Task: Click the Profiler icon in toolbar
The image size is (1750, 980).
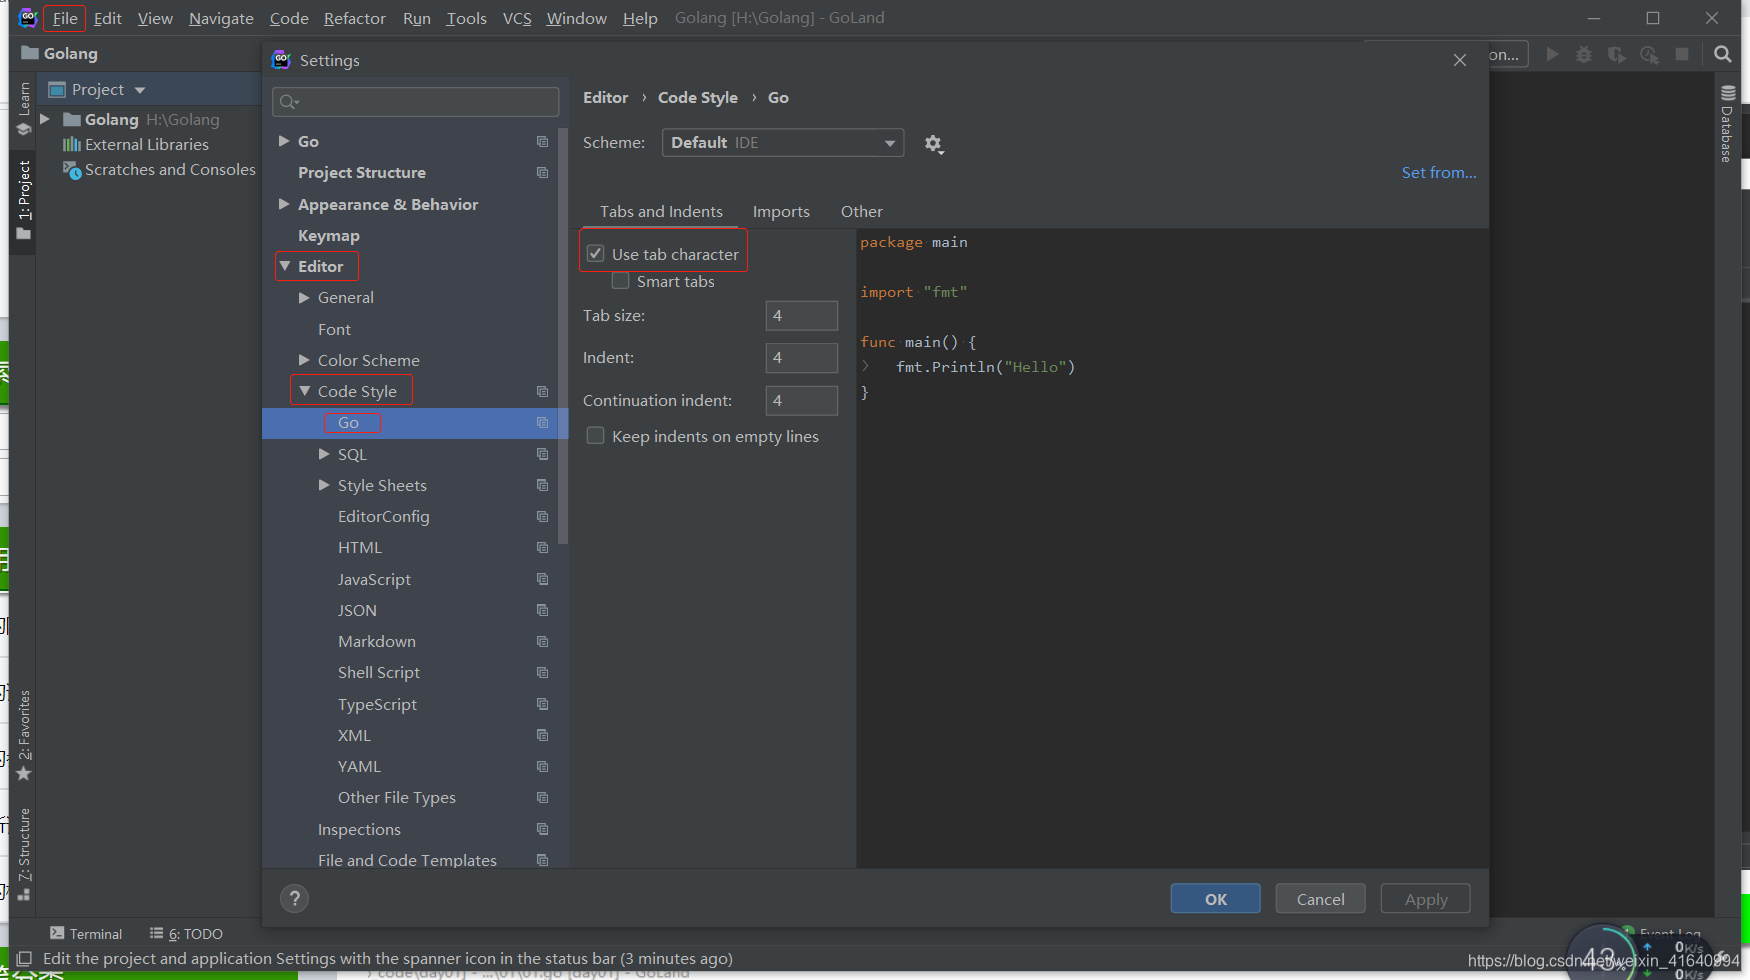Action: point(1649,54)
